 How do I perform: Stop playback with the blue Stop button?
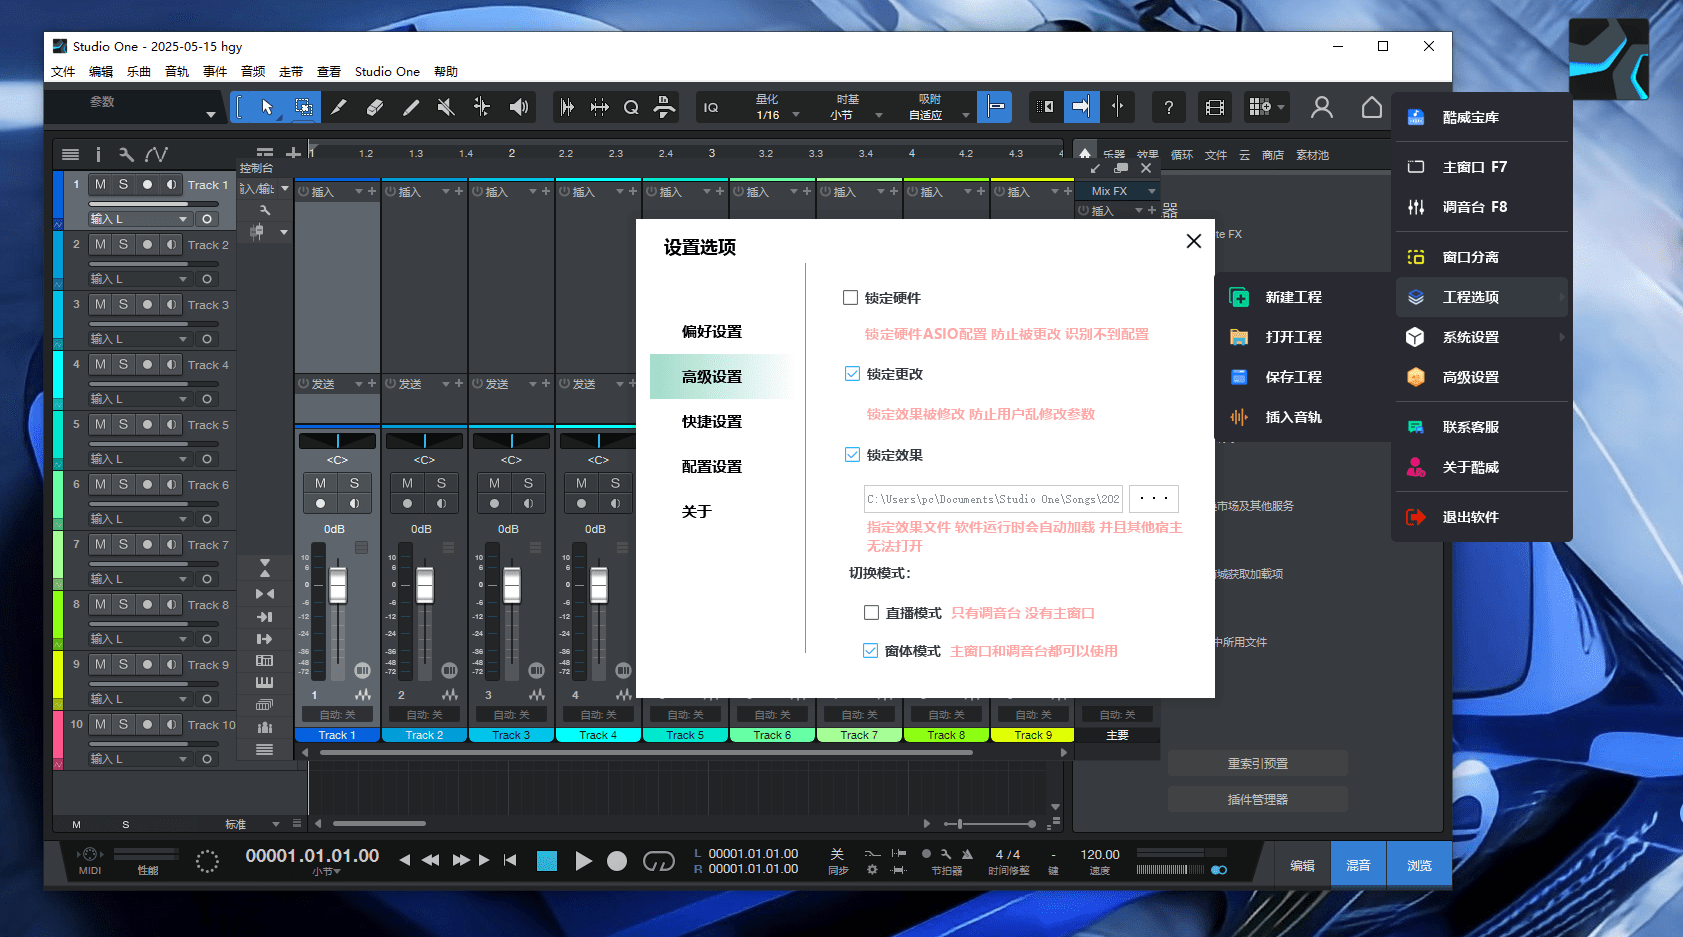point(547,861)
